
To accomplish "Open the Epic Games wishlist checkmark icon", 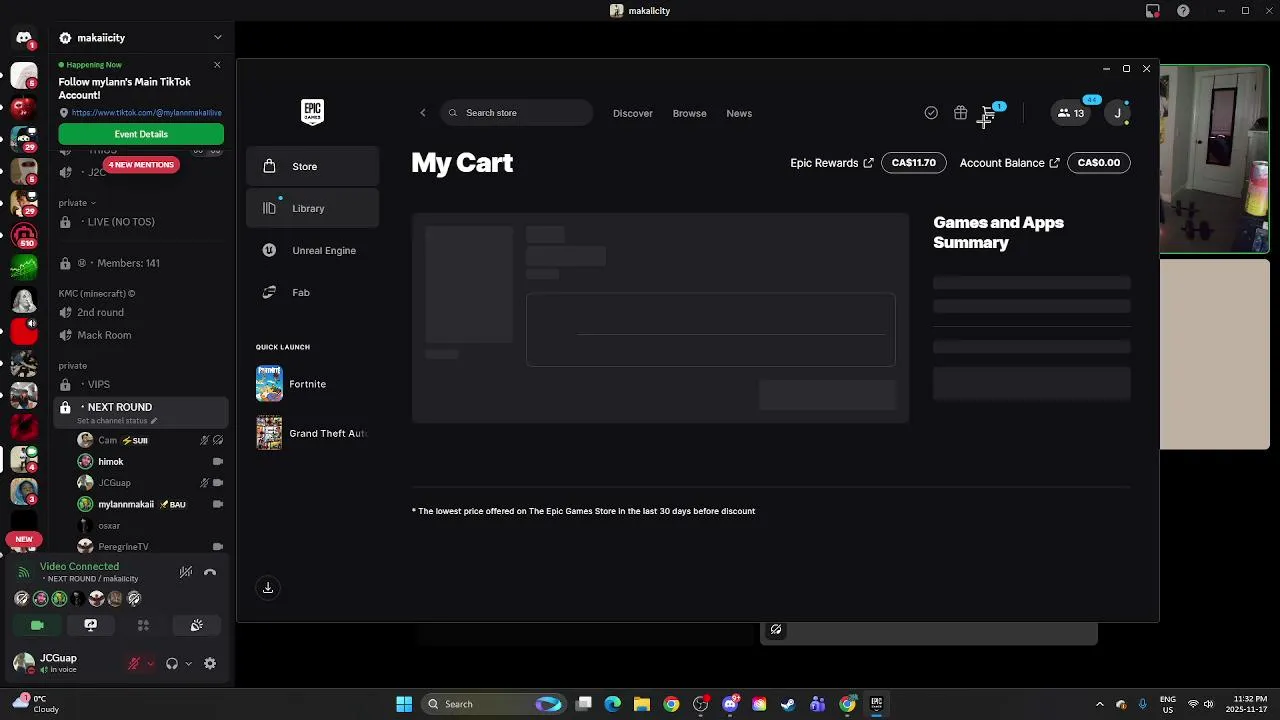I will point(931,113).
